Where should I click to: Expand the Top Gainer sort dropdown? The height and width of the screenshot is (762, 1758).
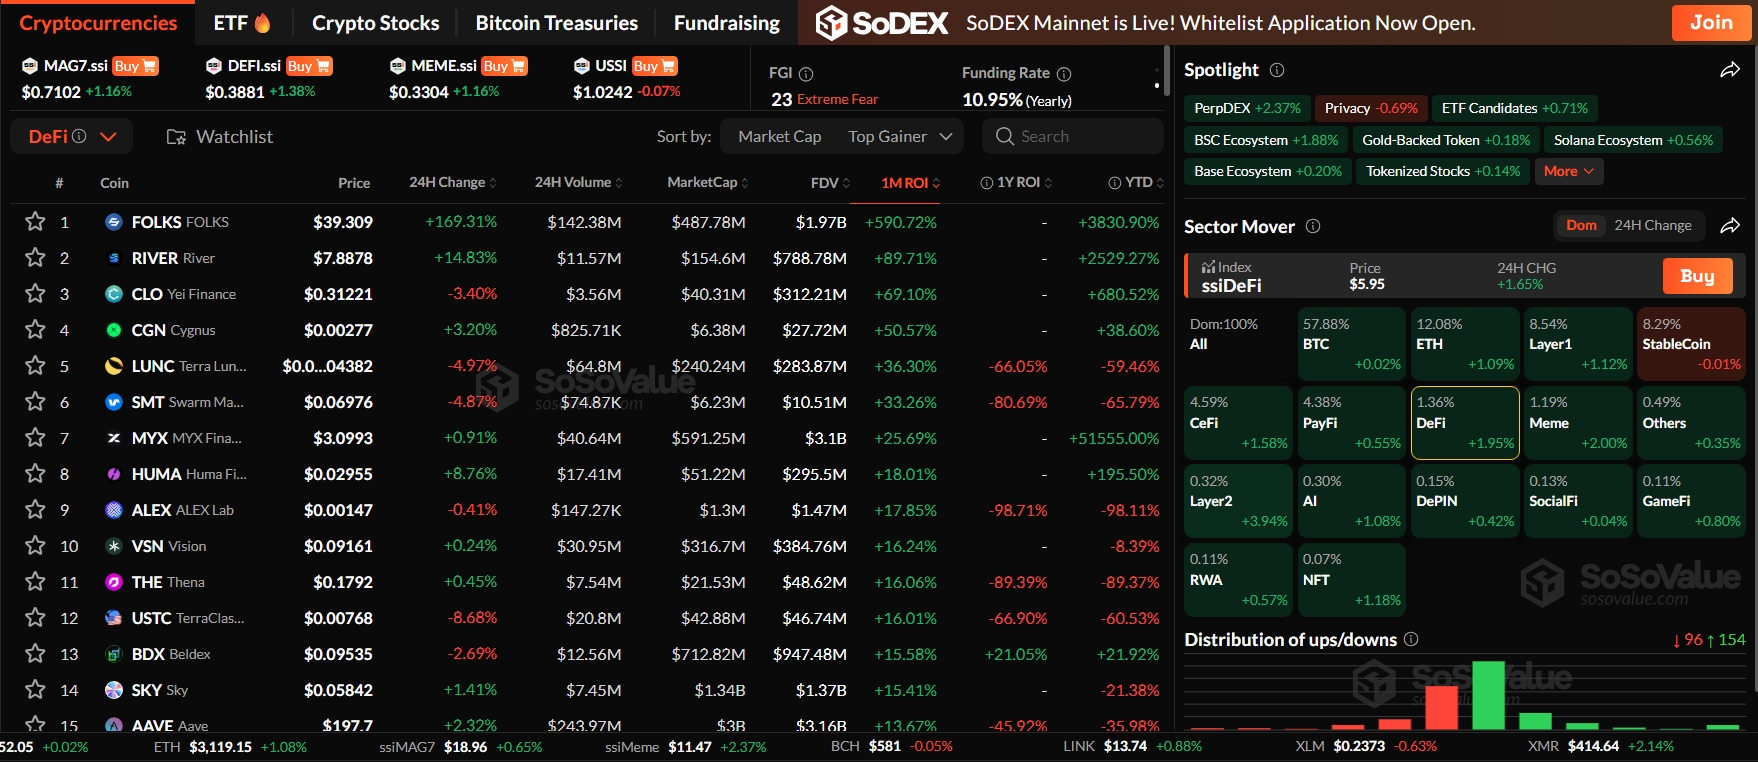click(900, 137)
